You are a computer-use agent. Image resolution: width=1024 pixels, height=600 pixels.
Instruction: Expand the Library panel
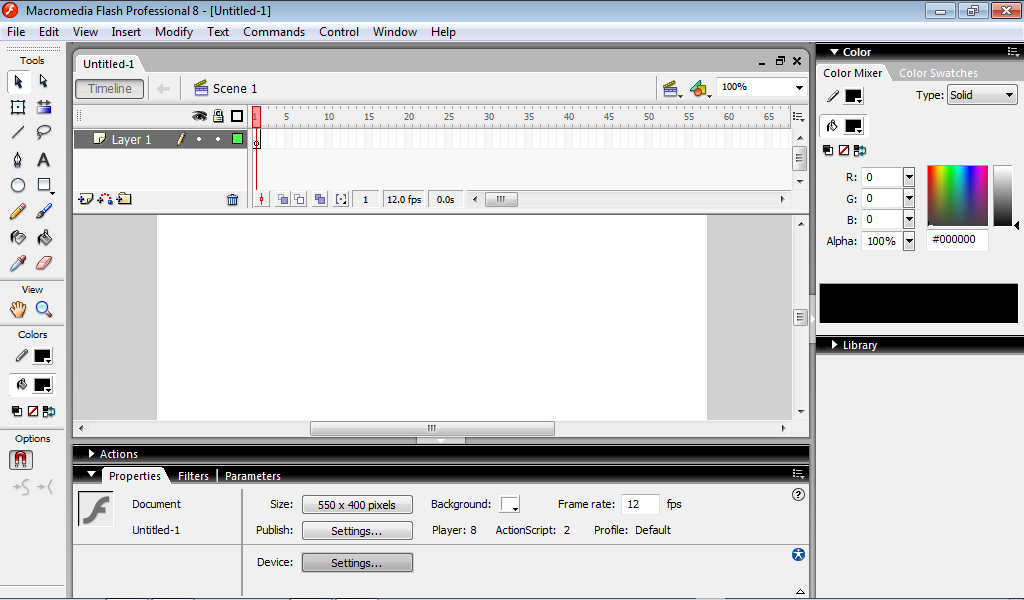pos(835,345)
